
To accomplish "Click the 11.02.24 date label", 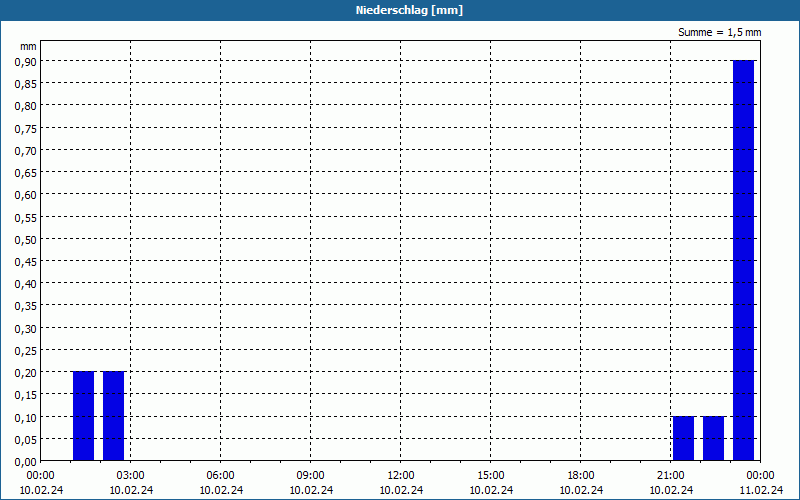I will [x=760, y=490].
